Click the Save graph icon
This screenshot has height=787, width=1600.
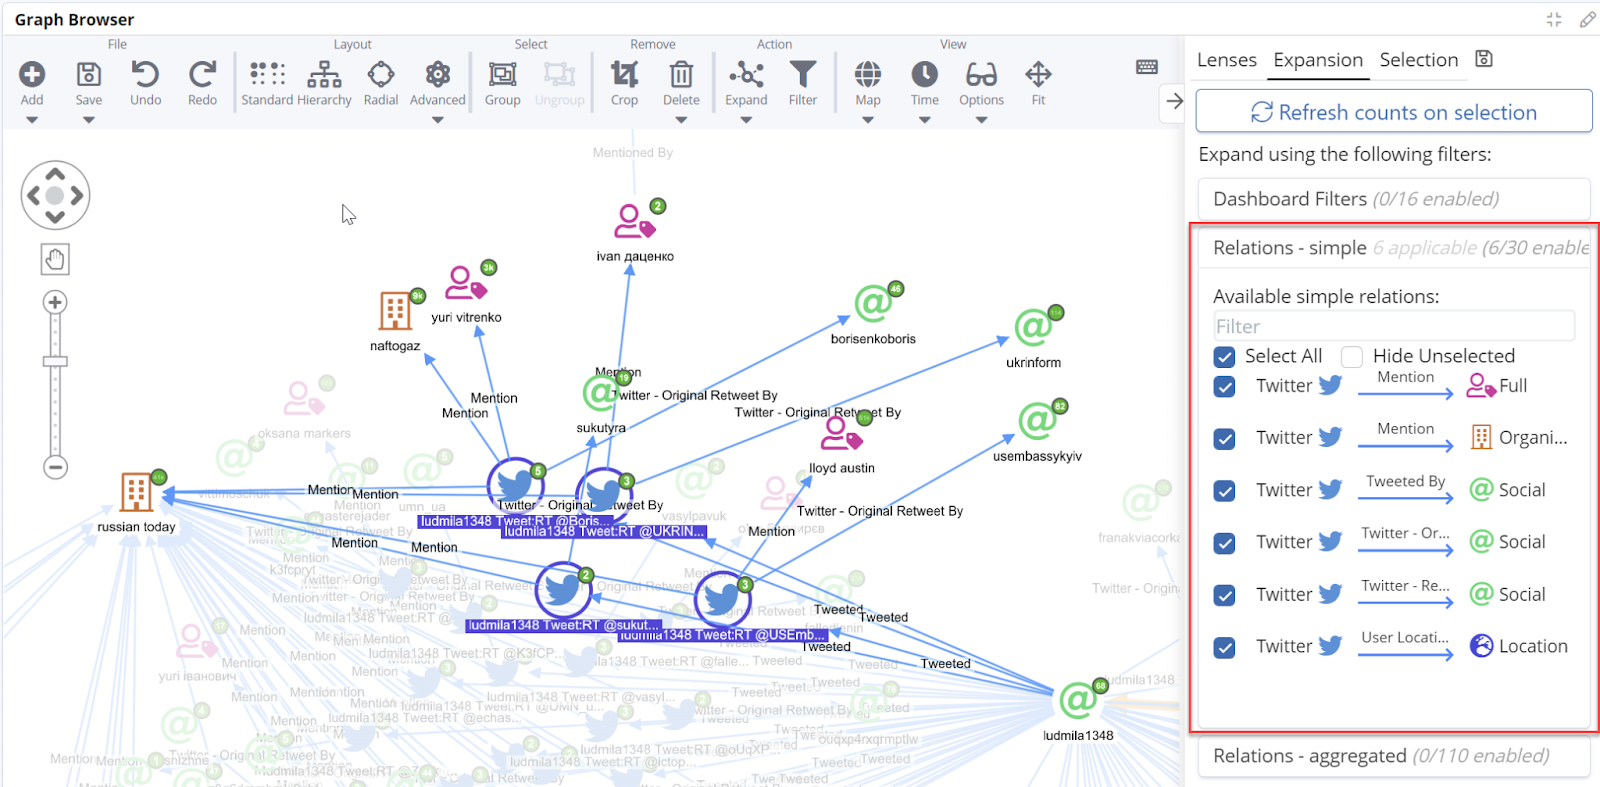click(89, 74)
